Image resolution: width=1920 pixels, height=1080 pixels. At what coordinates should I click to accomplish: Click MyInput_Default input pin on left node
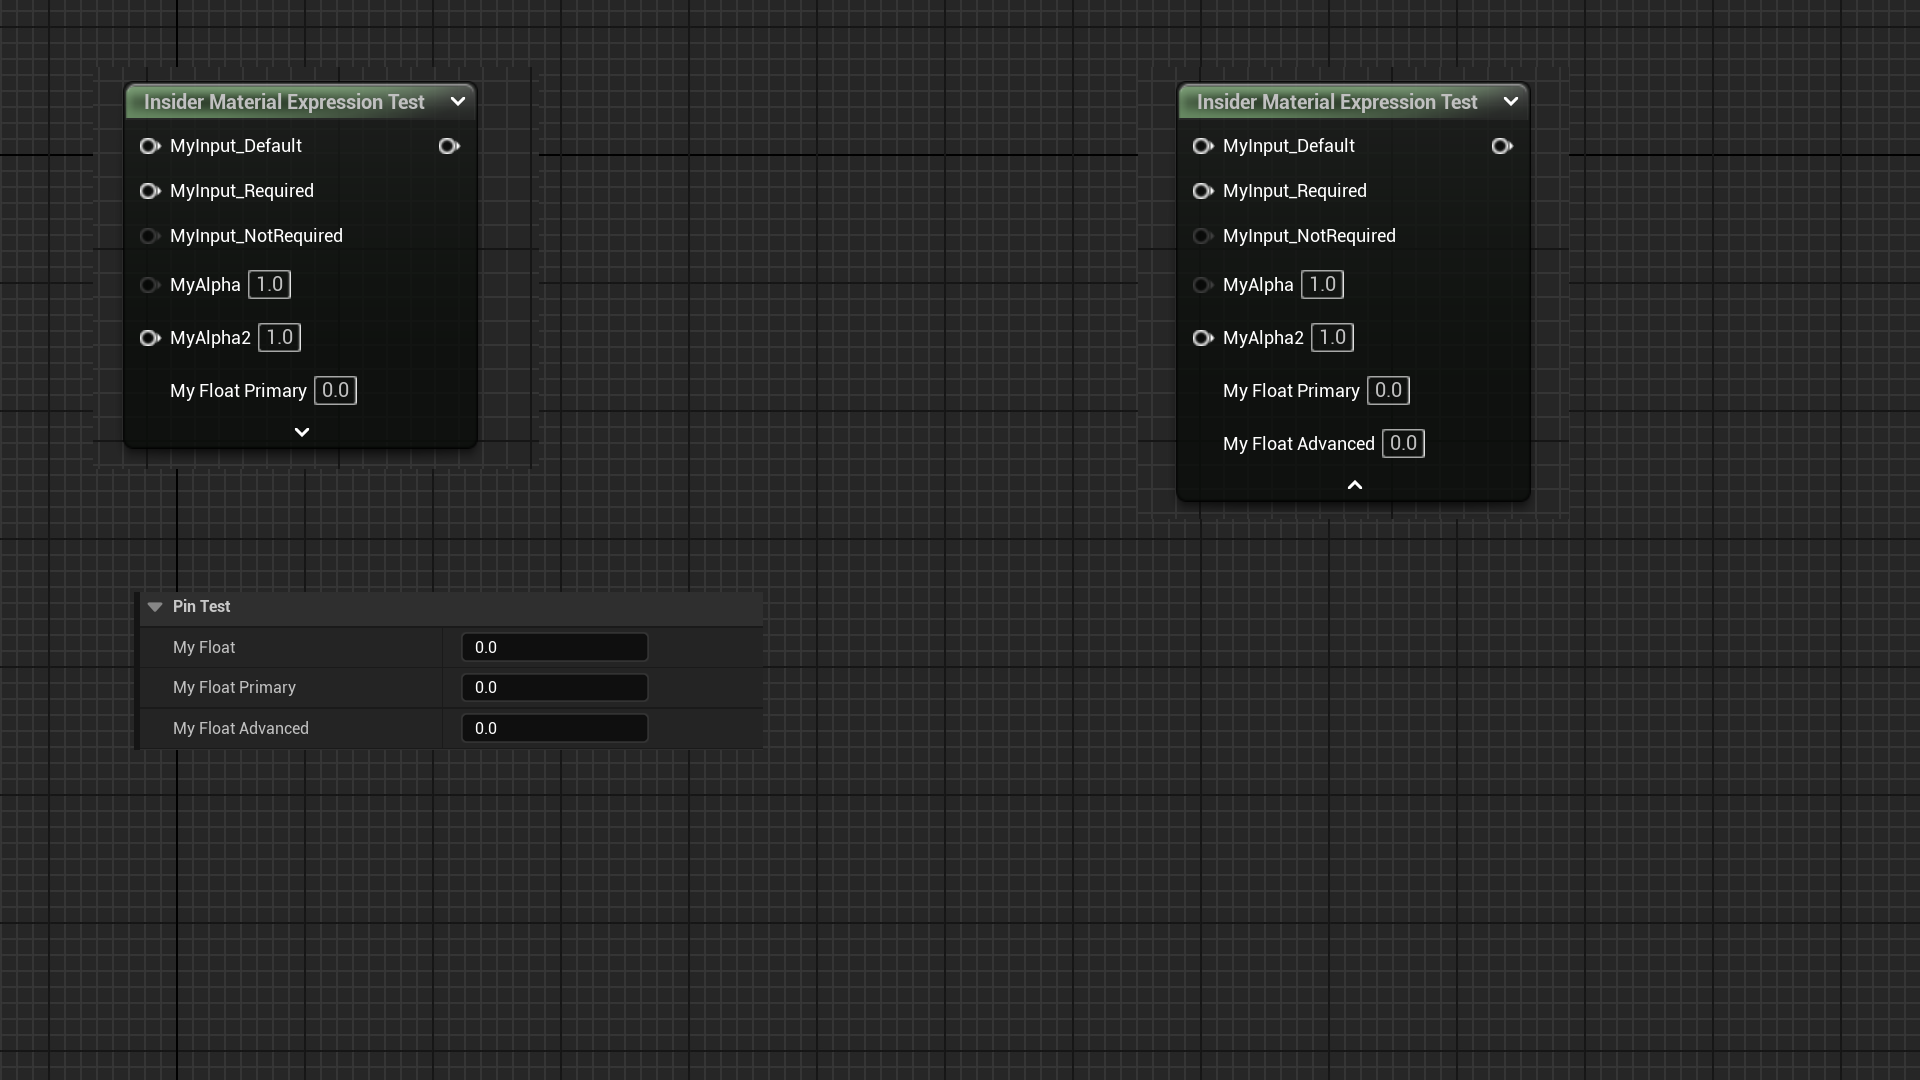pos(150,146)
